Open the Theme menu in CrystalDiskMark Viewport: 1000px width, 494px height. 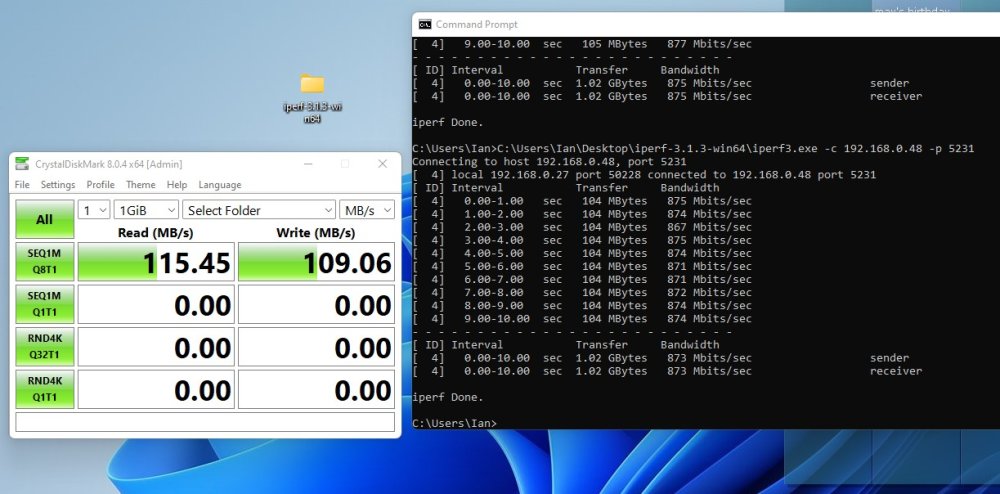(x=140, y=185)
